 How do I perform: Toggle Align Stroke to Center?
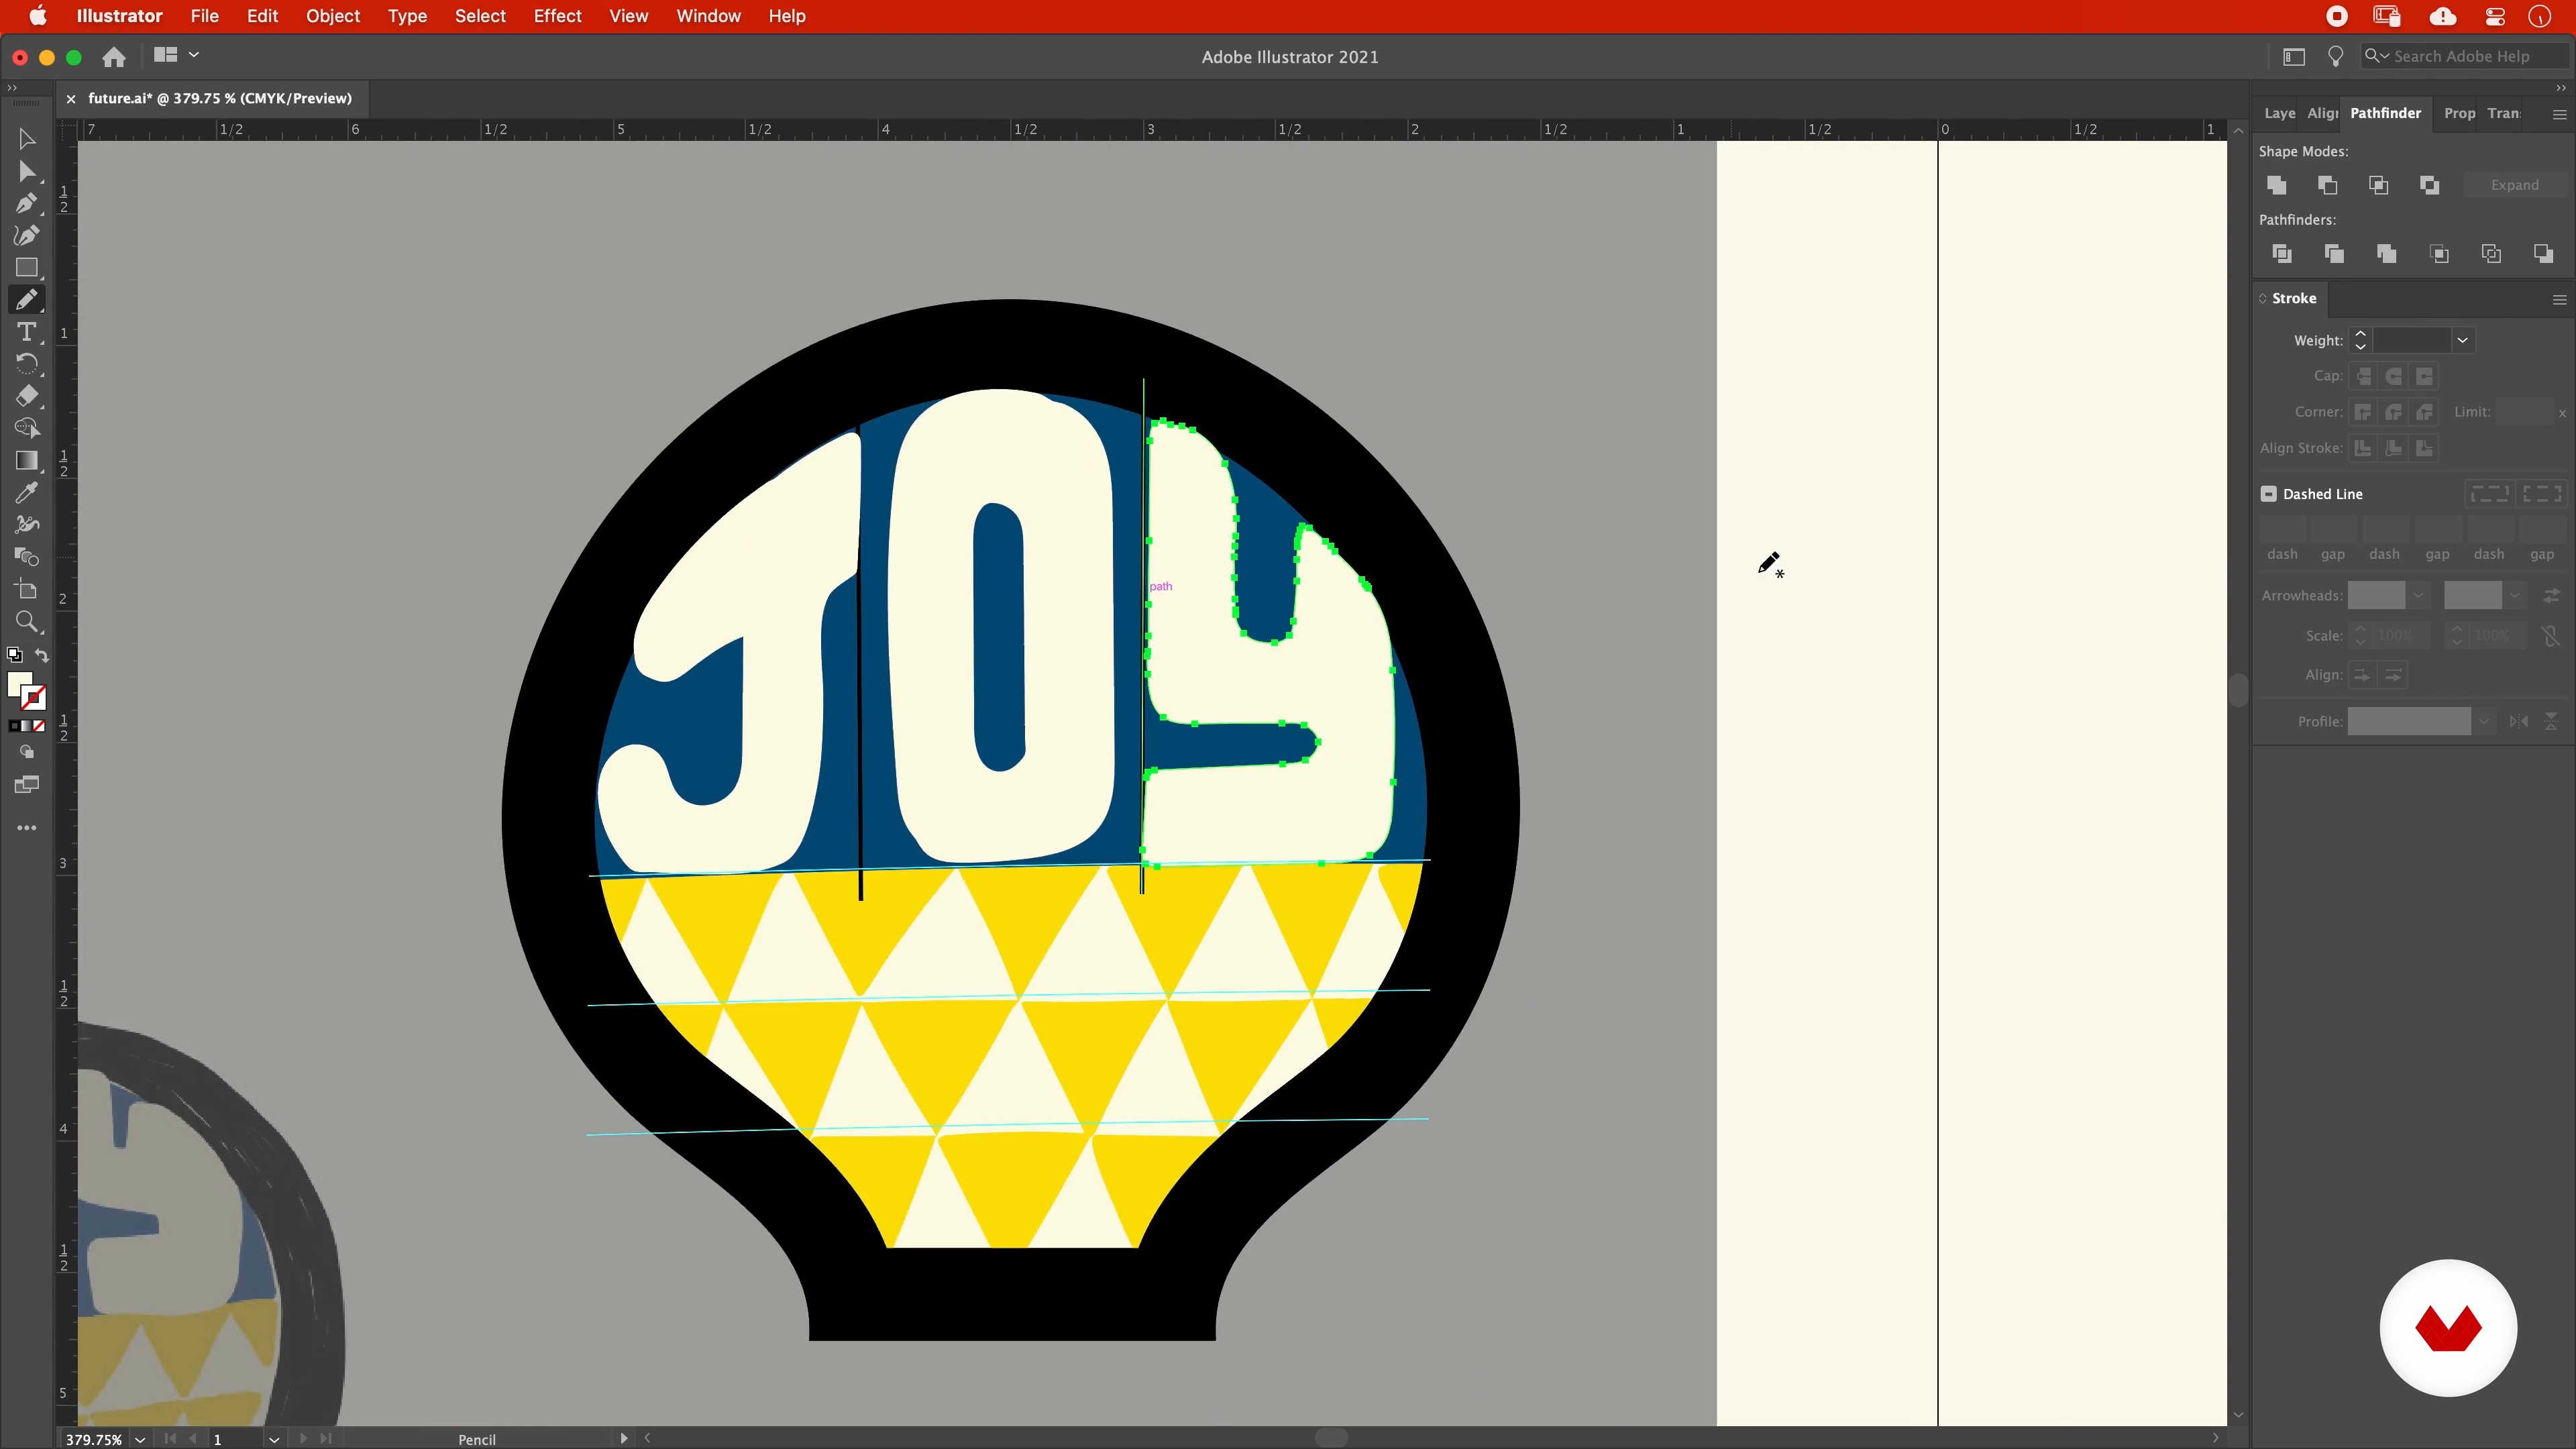tap(2363, 448)
